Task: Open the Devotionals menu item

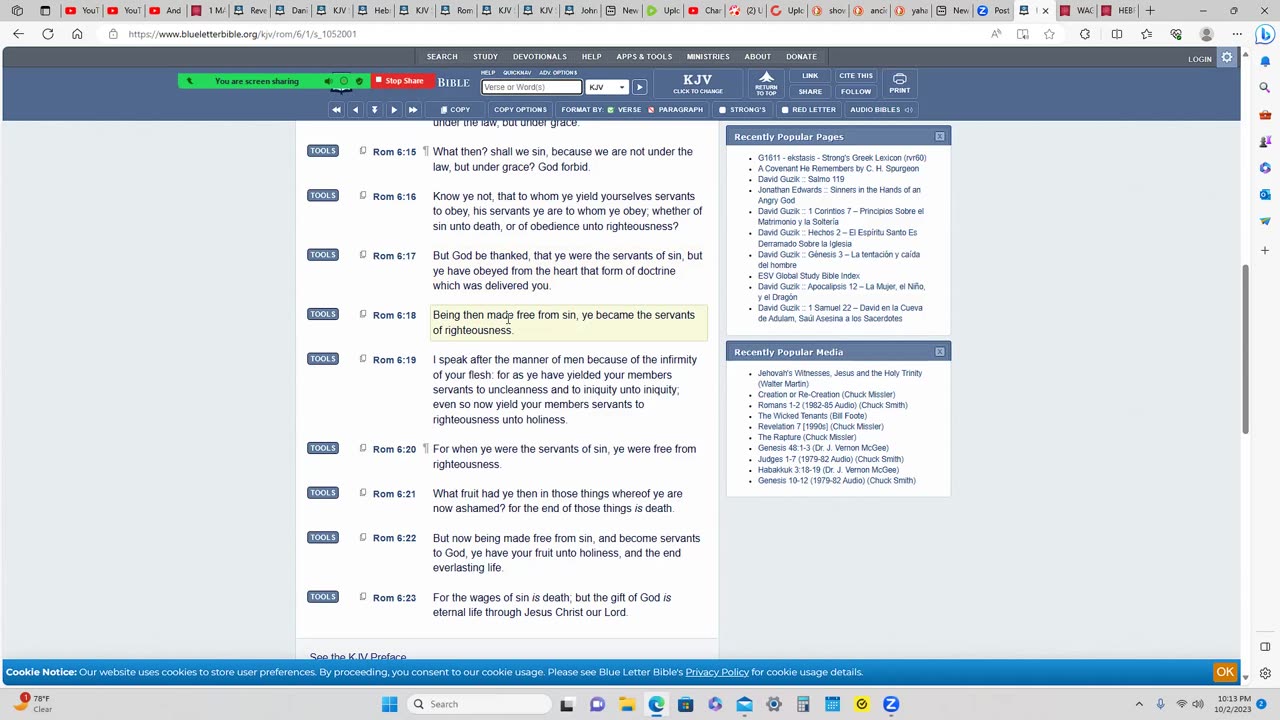Action: [540, 57]
